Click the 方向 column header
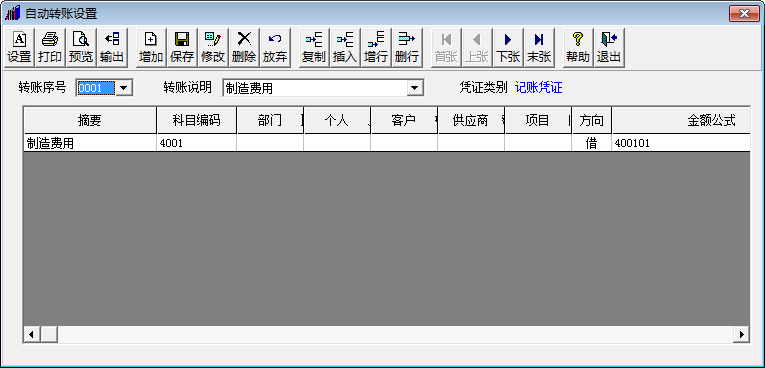Image resolution: width=765 pixels, height=368 pixels. 592,121
